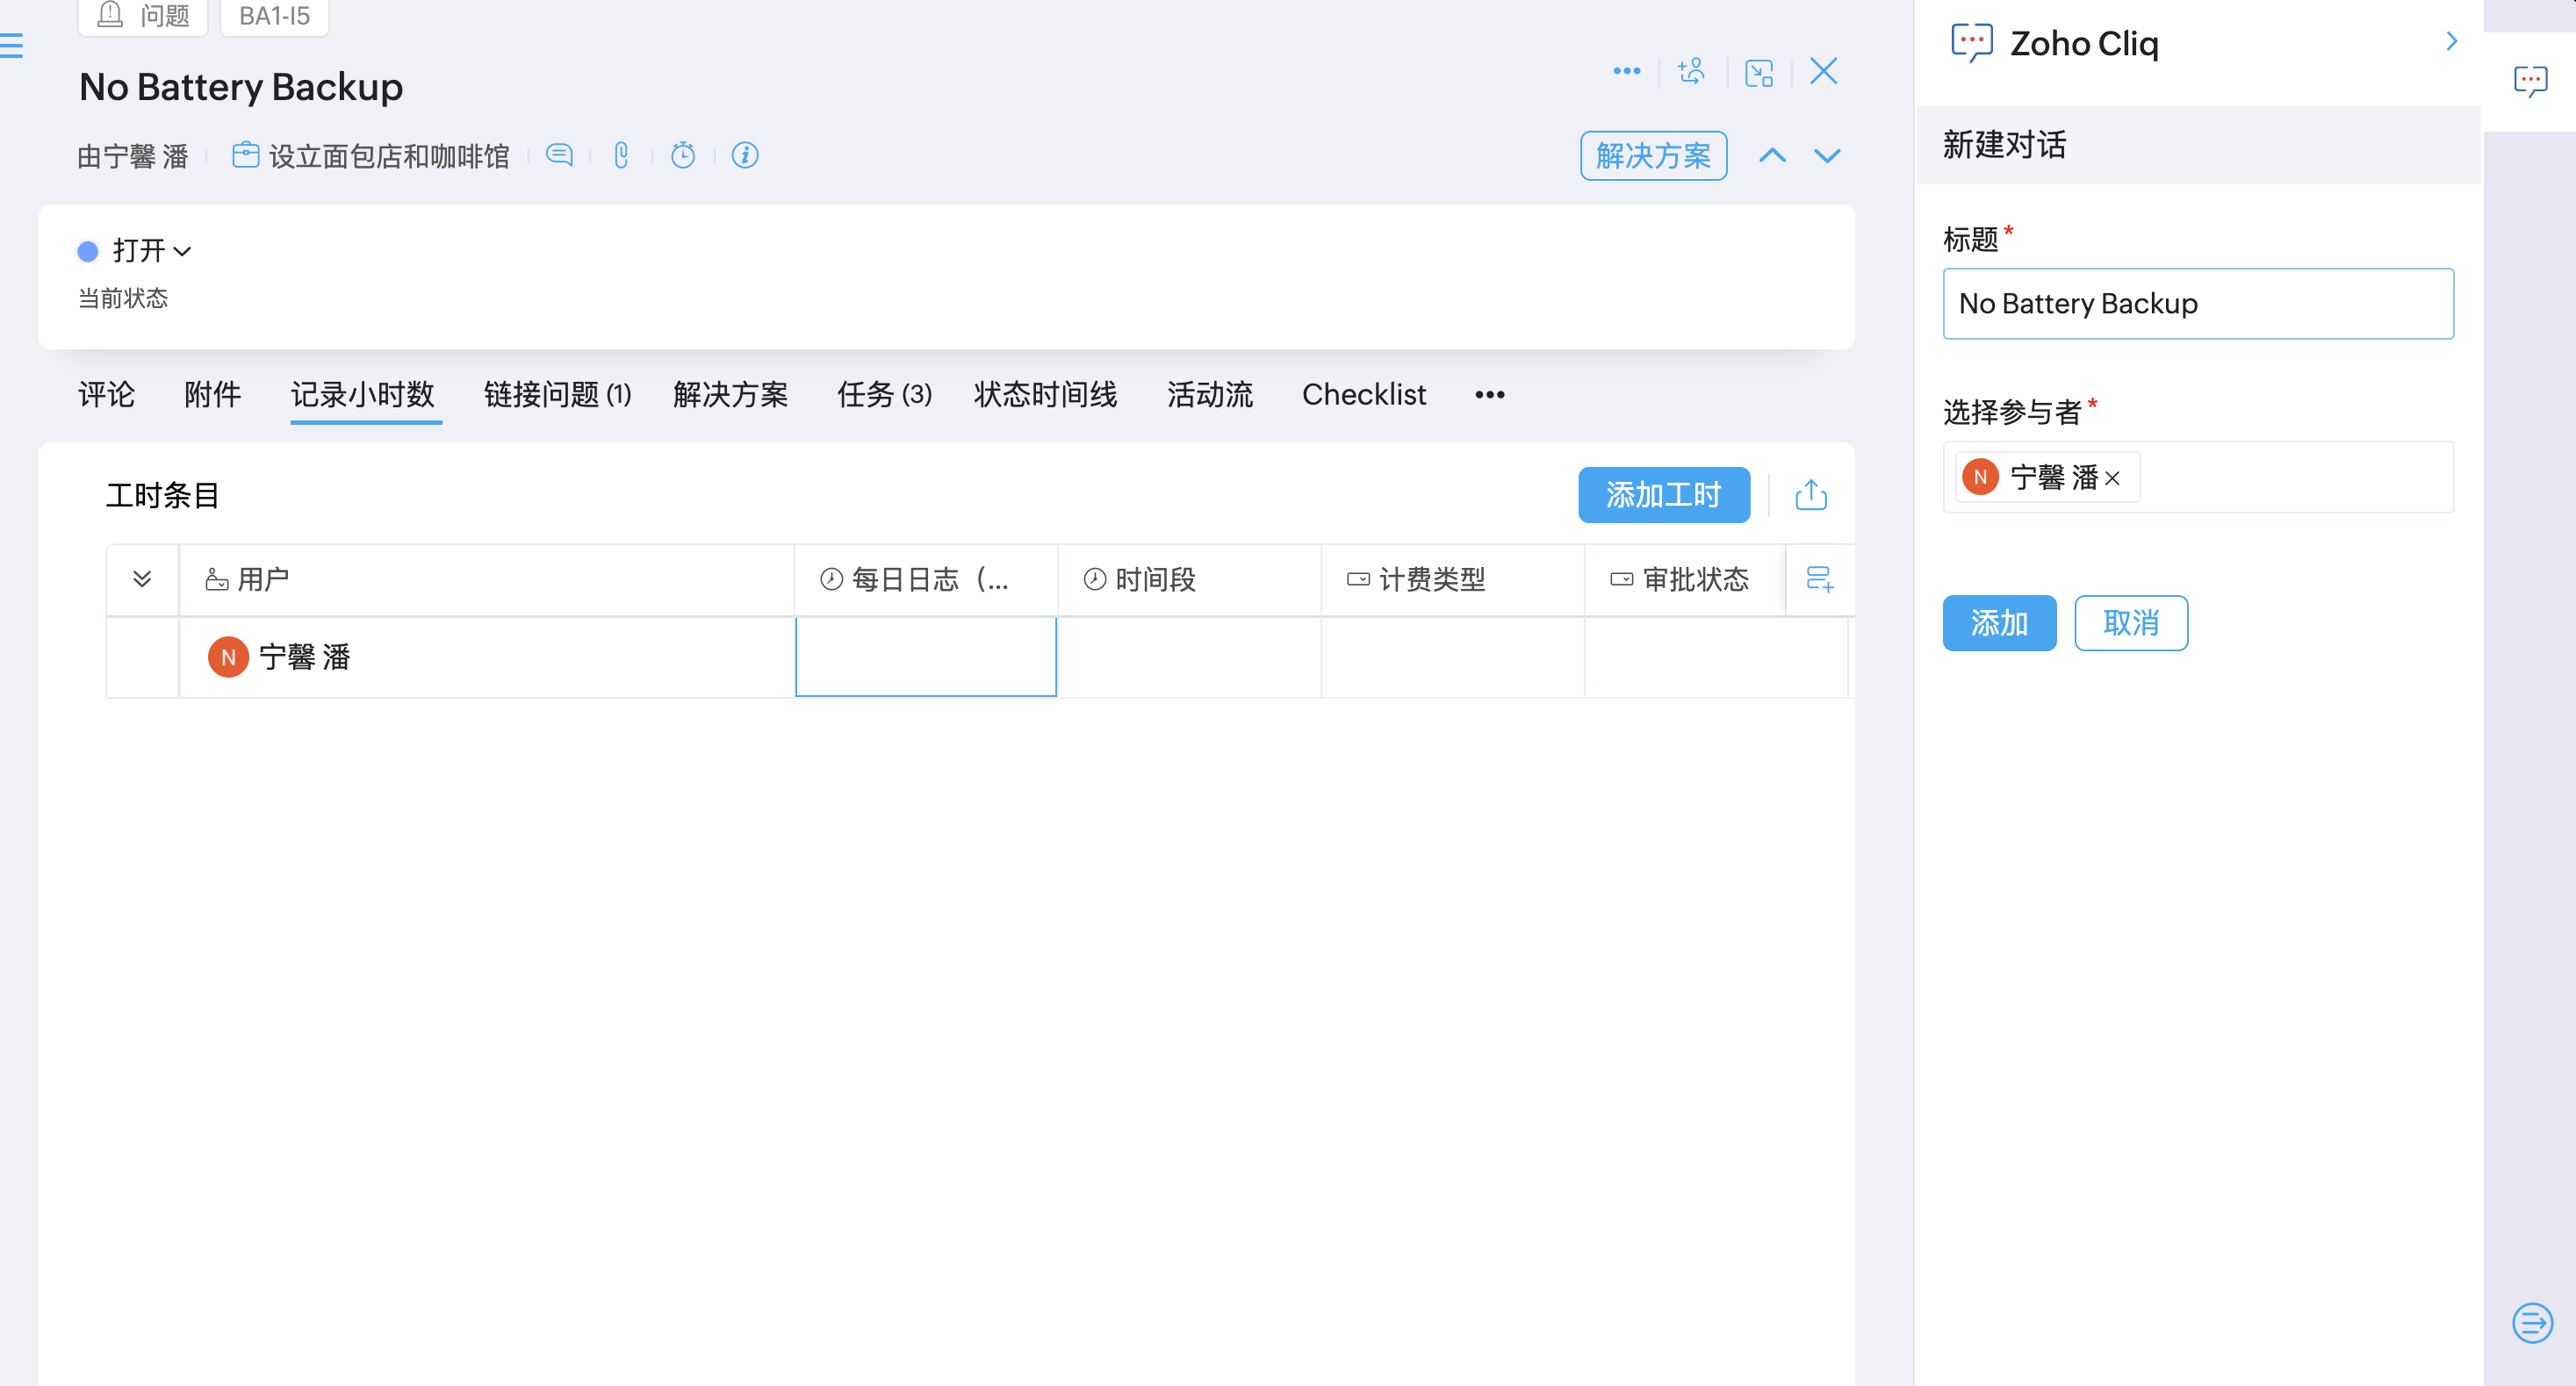Collapse the Zoho Cliq panel arrow
2576x1386 pixels.
2451,42
